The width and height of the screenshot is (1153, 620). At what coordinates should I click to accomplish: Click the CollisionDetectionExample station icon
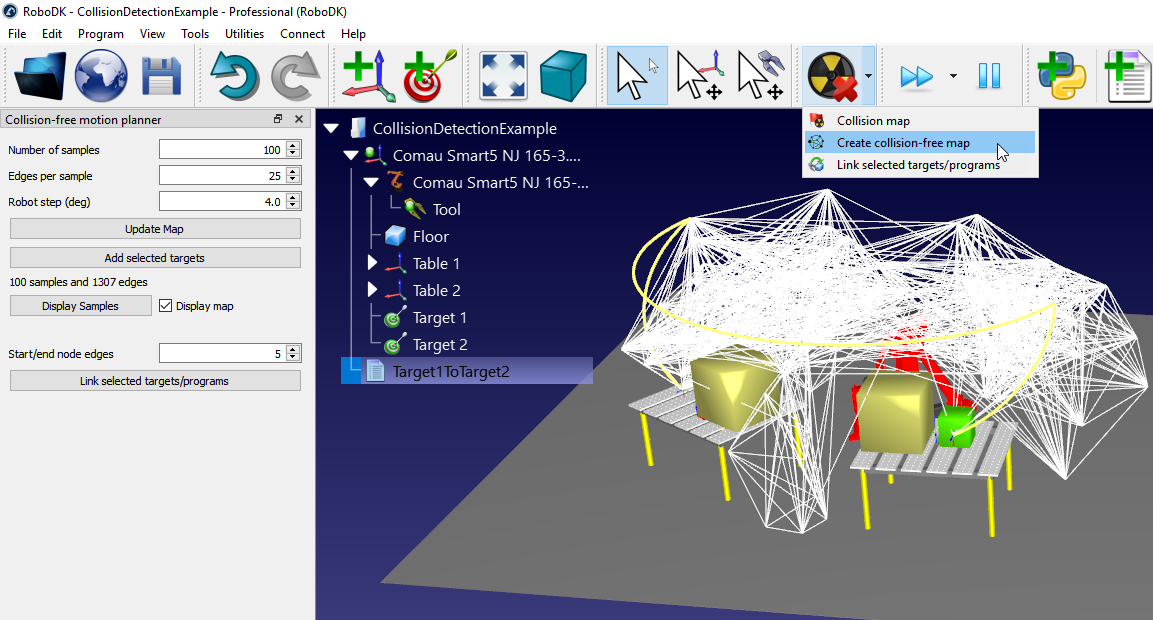point(357,128)
